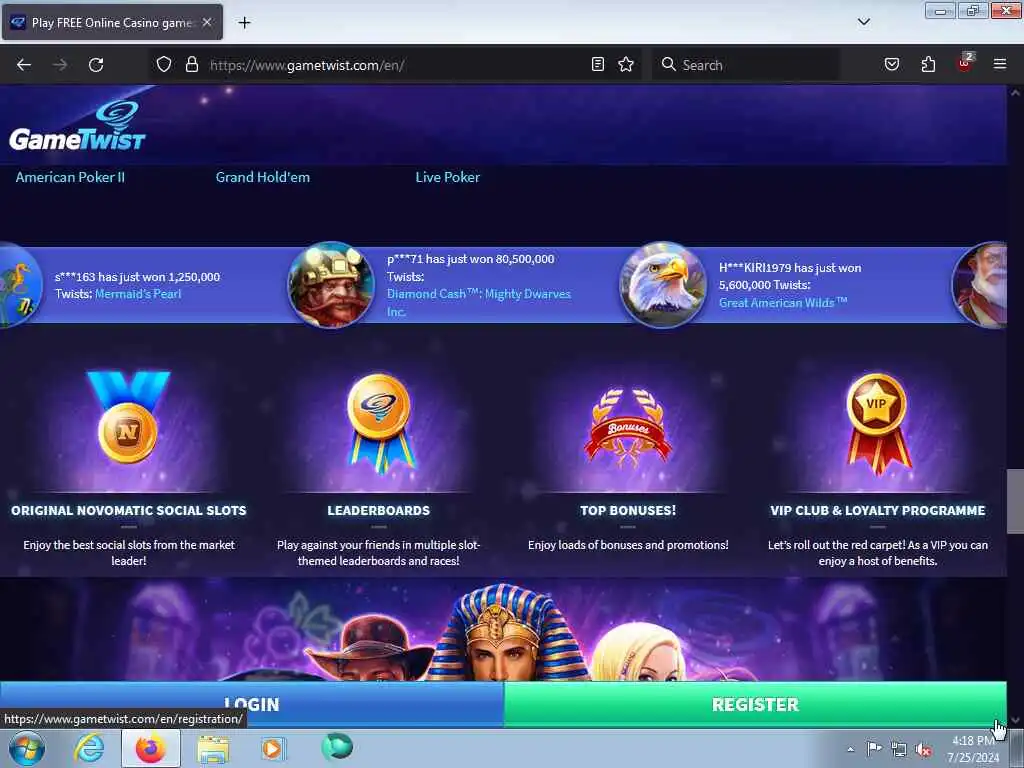Click the LEADERBOARDS heading

coord(379,511)
